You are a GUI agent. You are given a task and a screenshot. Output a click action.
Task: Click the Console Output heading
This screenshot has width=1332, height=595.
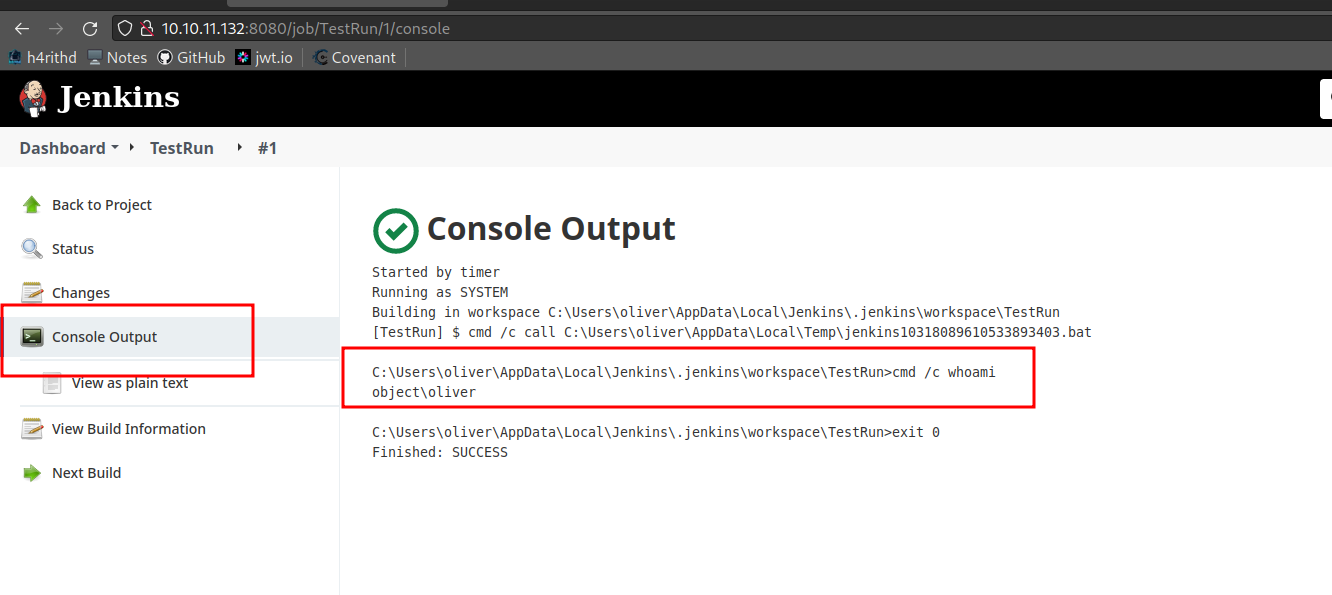coord(551,229)
